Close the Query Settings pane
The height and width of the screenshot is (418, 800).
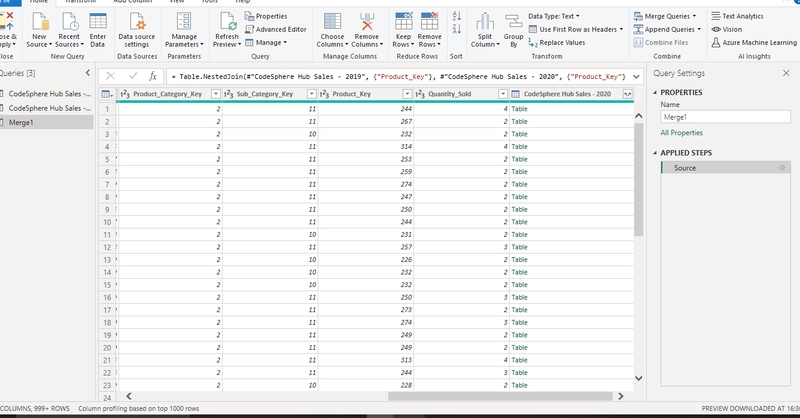786,73
